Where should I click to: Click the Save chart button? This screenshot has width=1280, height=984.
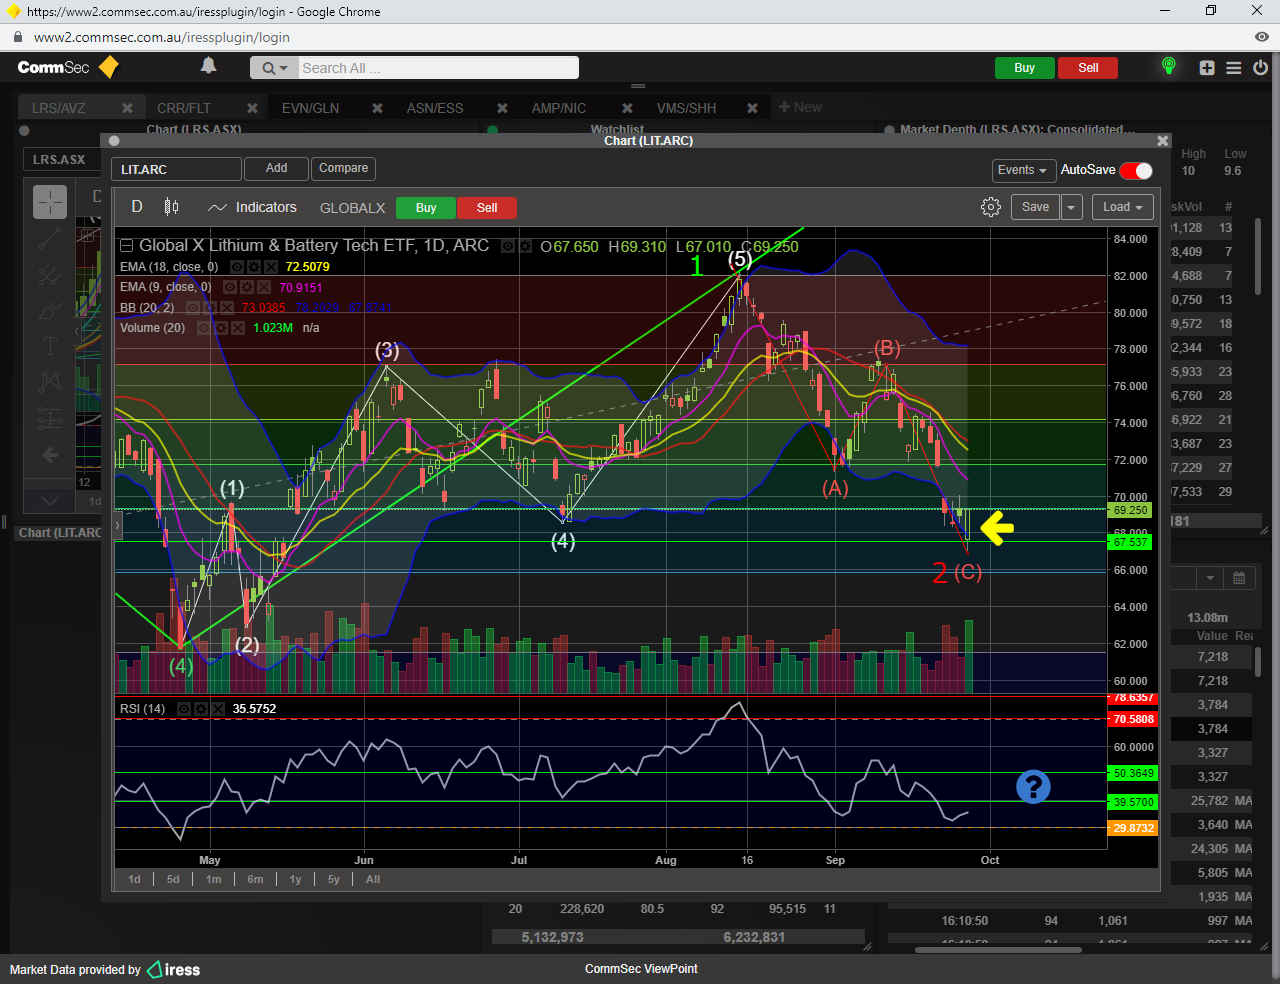[x=1036, y=207]
